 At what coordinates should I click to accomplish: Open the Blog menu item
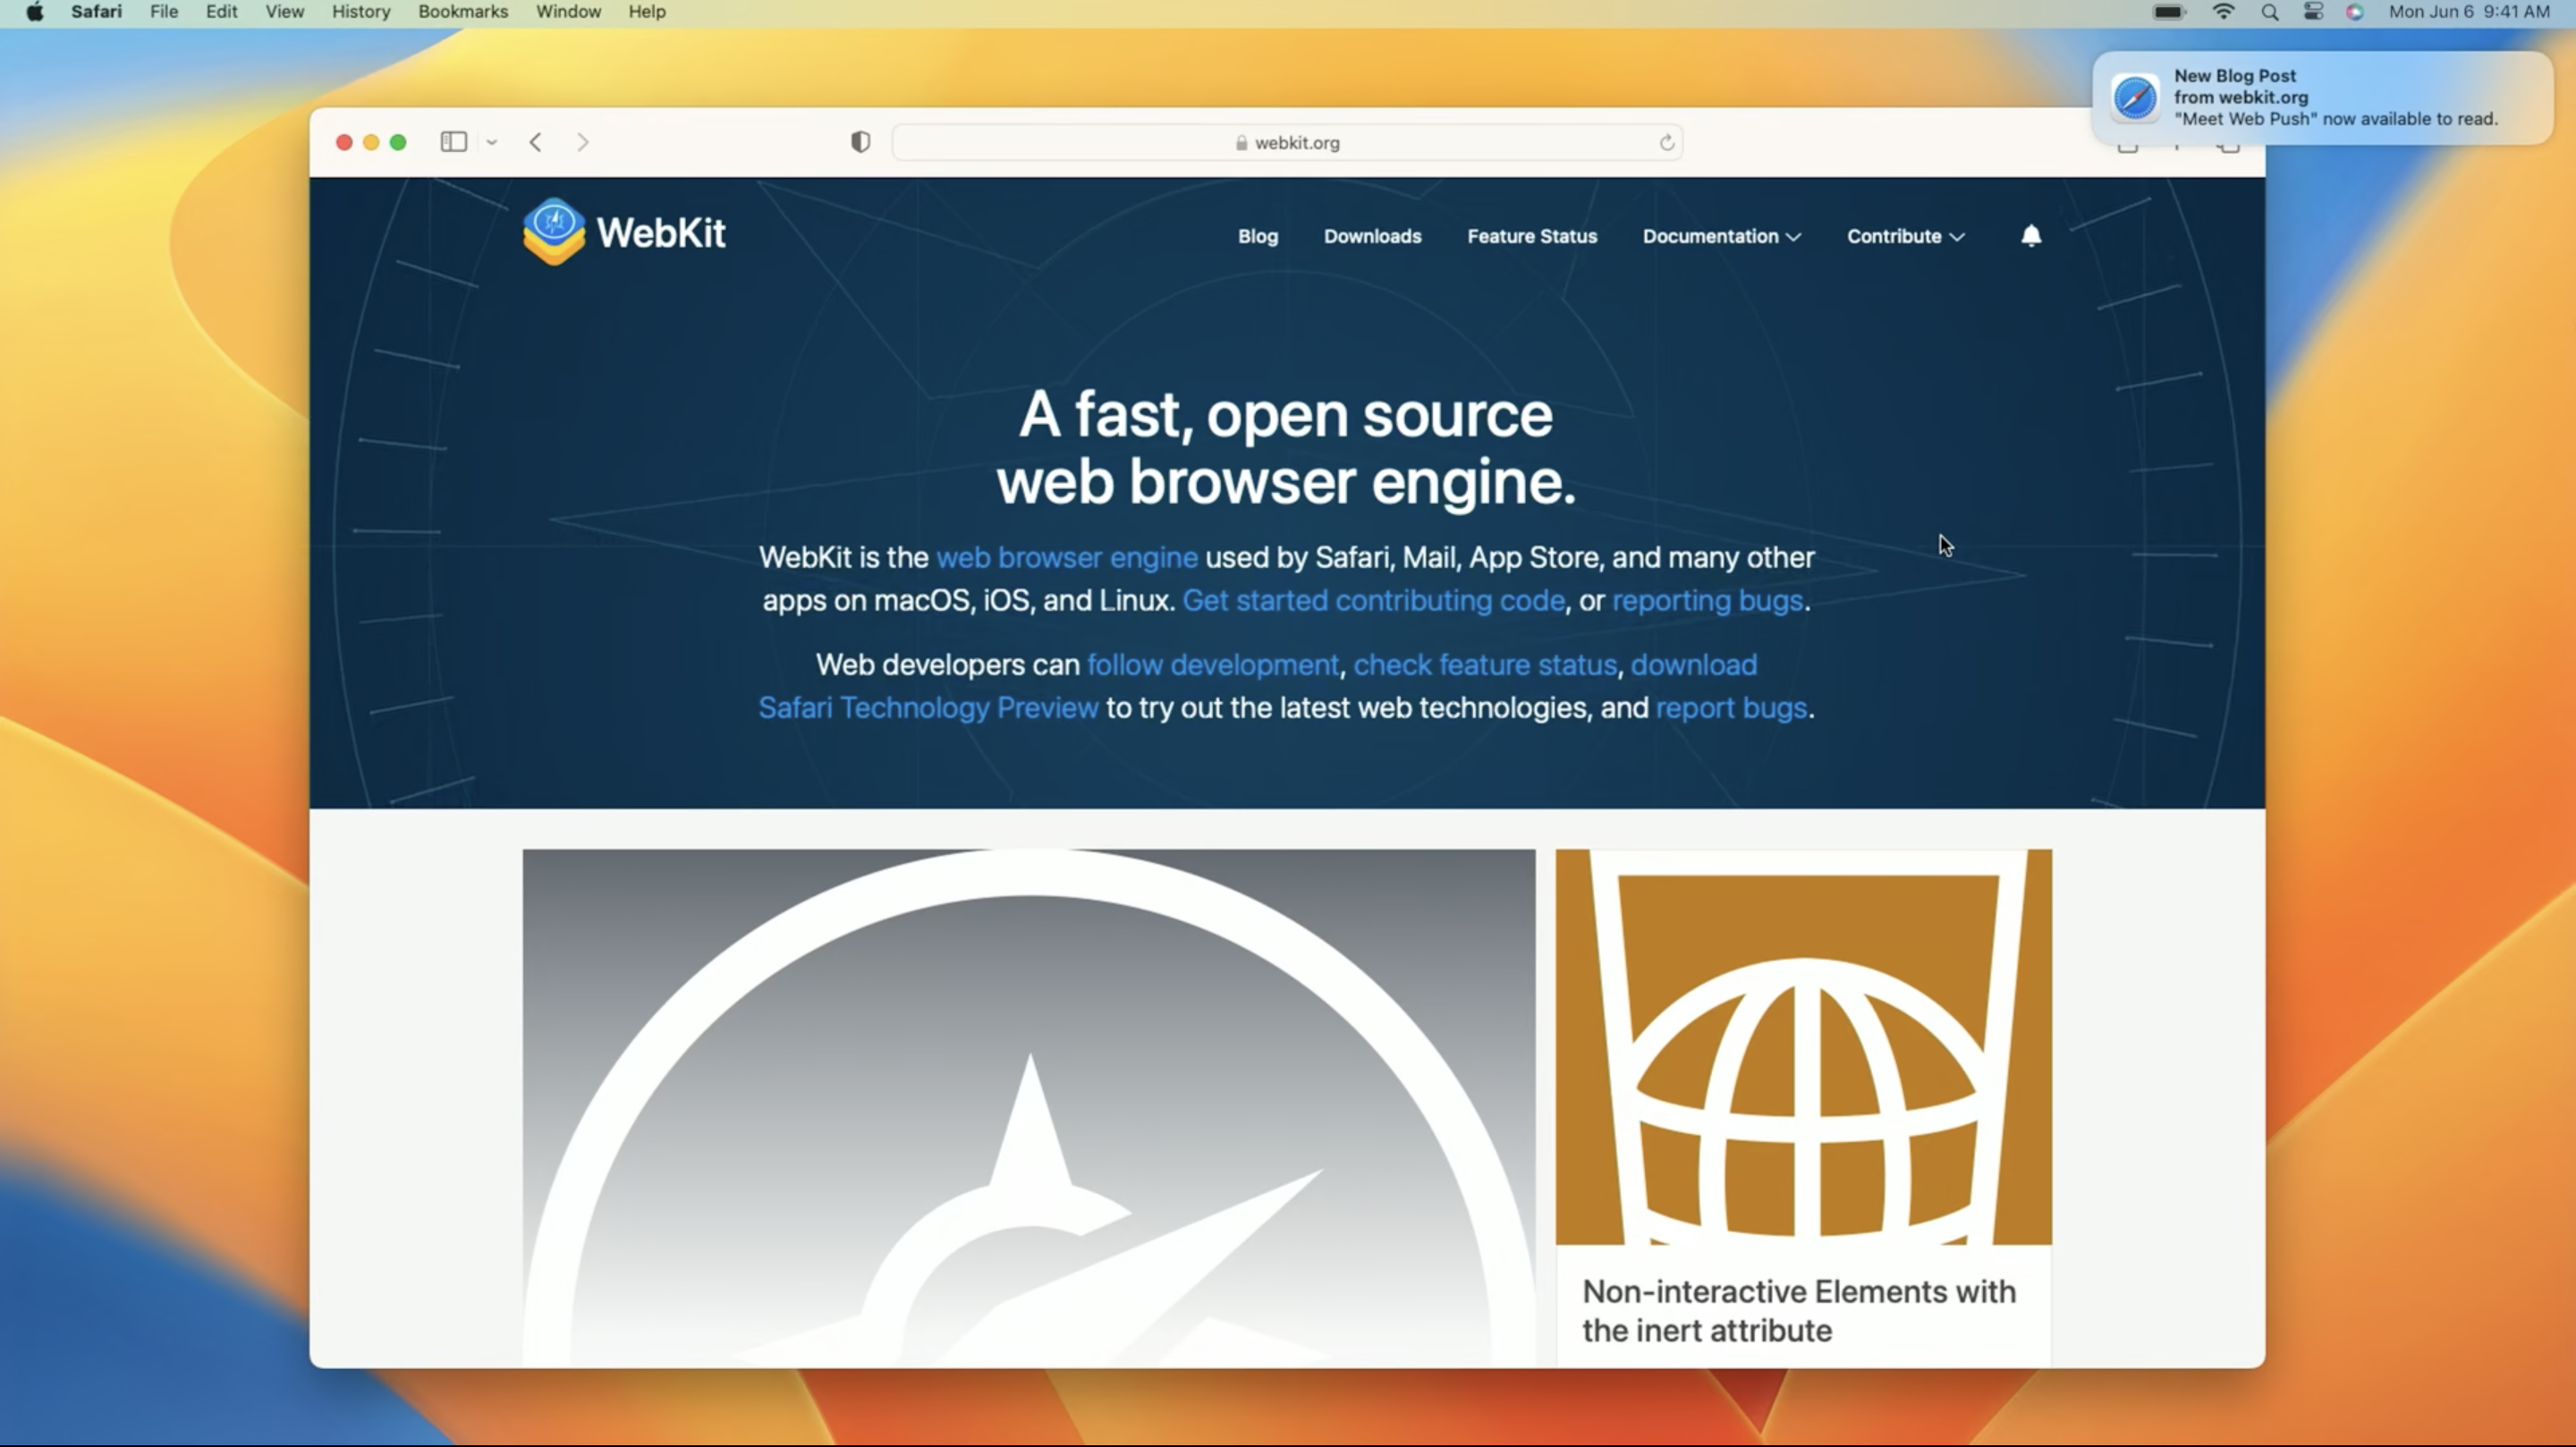click(1258, 235)
